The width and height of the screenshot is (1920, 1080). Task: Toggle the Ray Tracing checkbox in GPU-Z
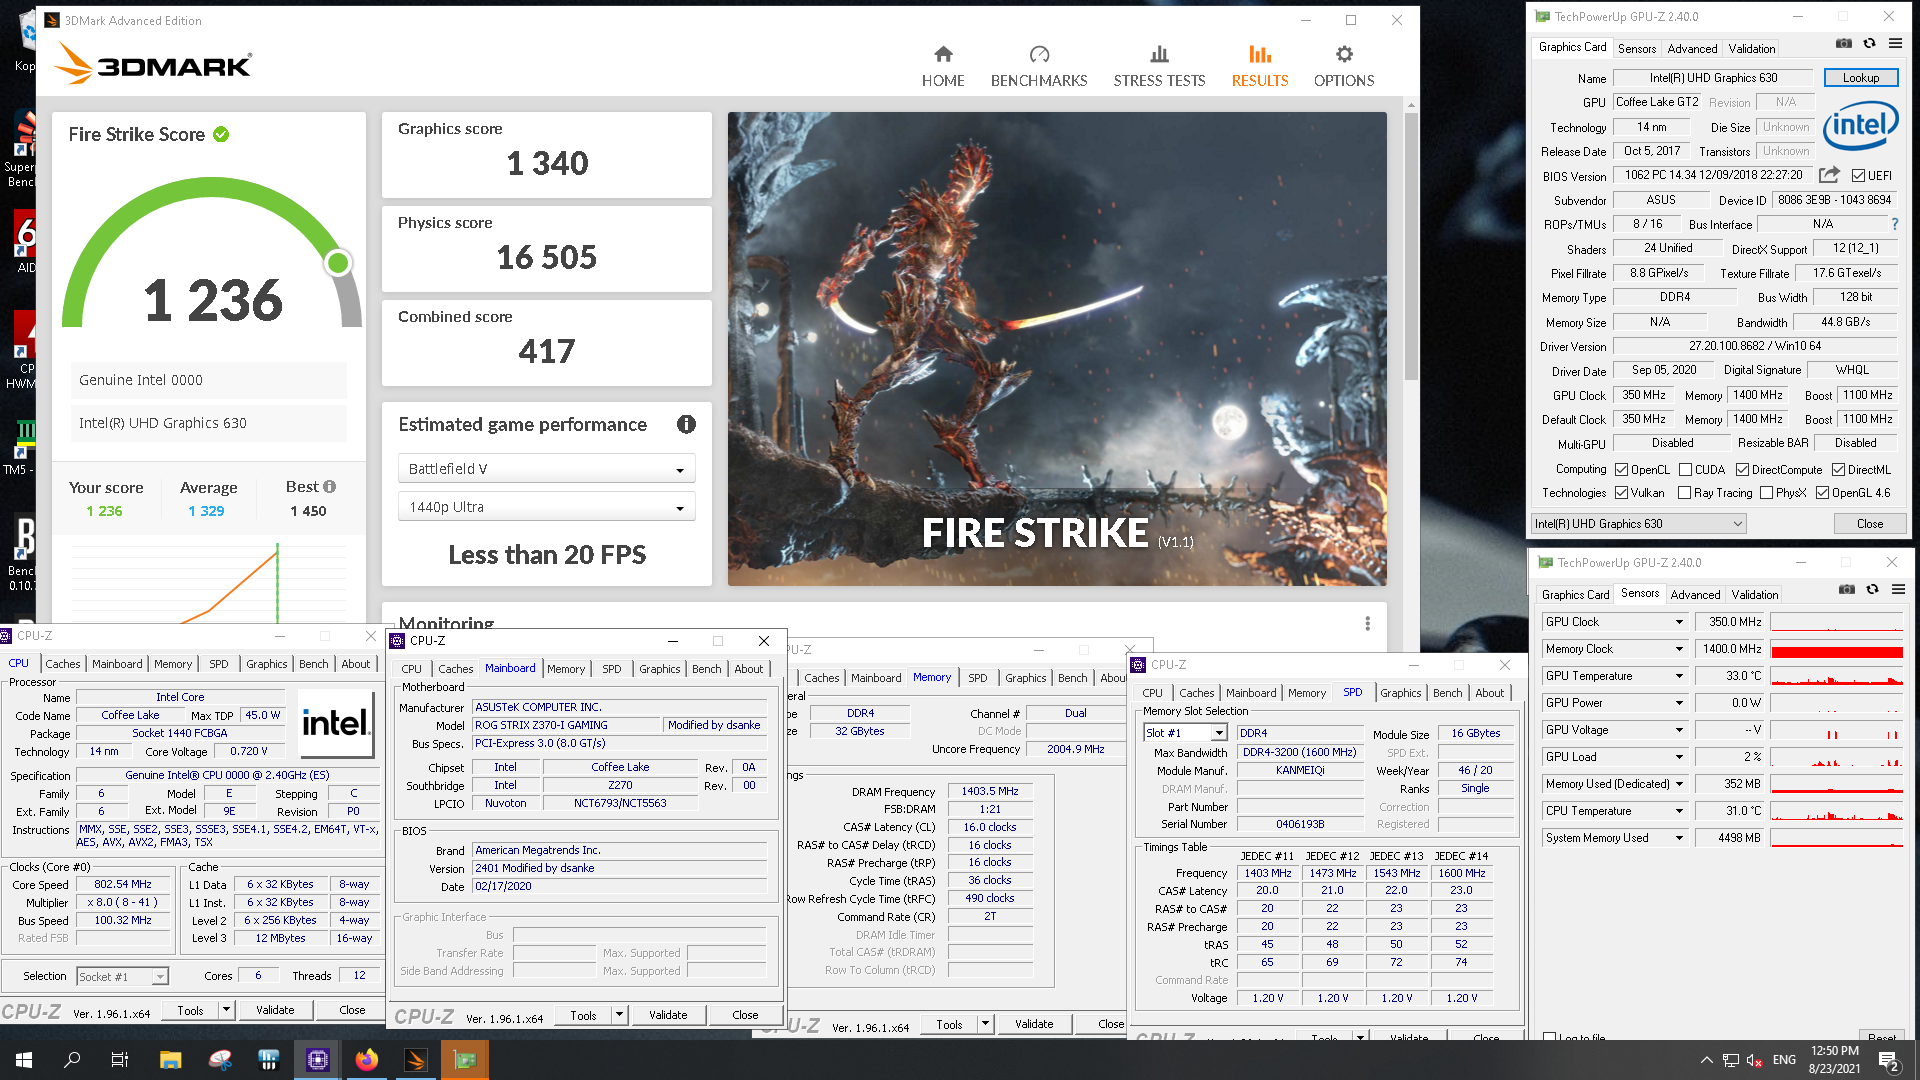coord(1685,493)
